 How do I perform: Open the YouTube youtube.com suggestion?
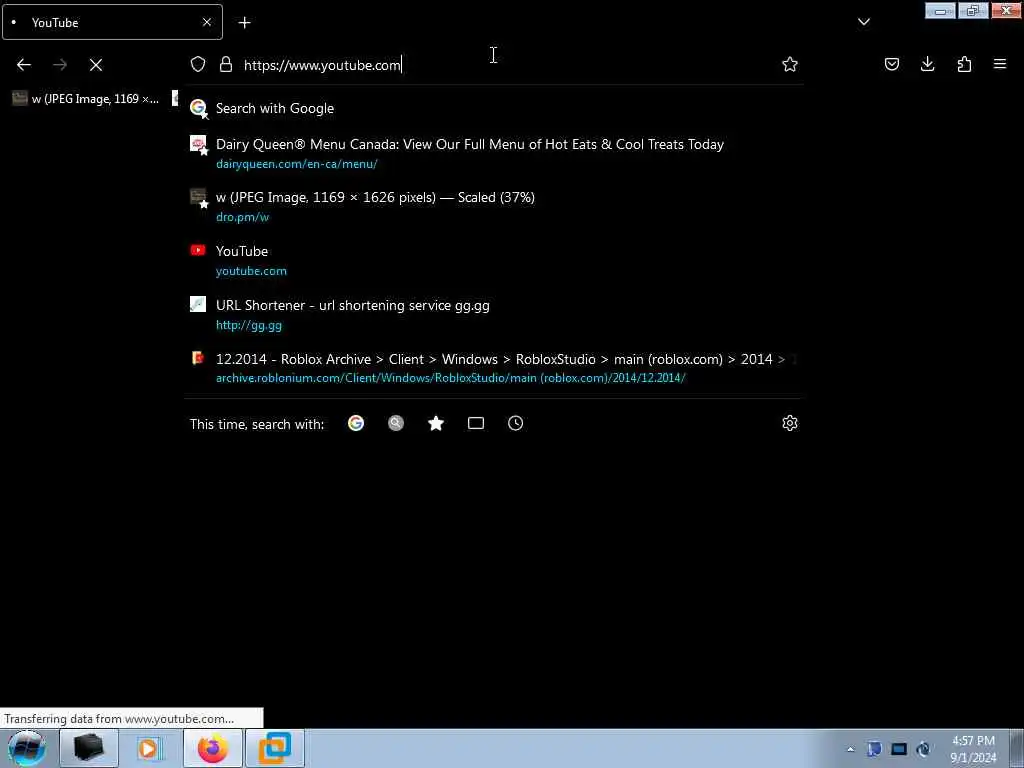tap(493, 260)
